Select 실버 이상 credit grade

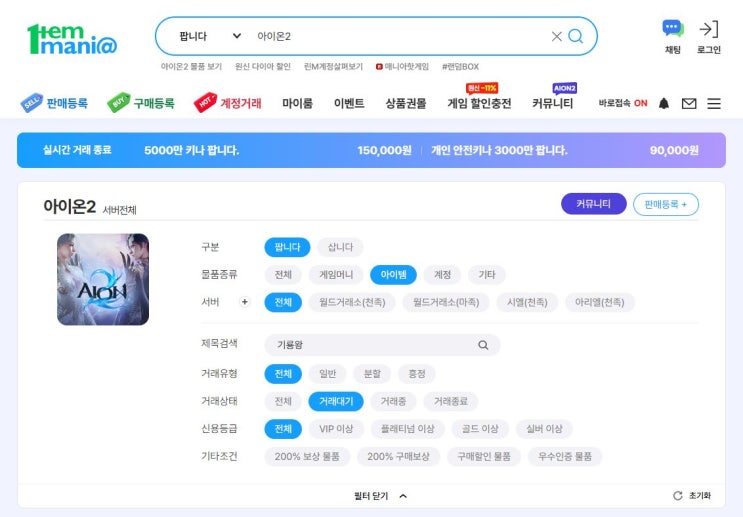tap(544, 429)
